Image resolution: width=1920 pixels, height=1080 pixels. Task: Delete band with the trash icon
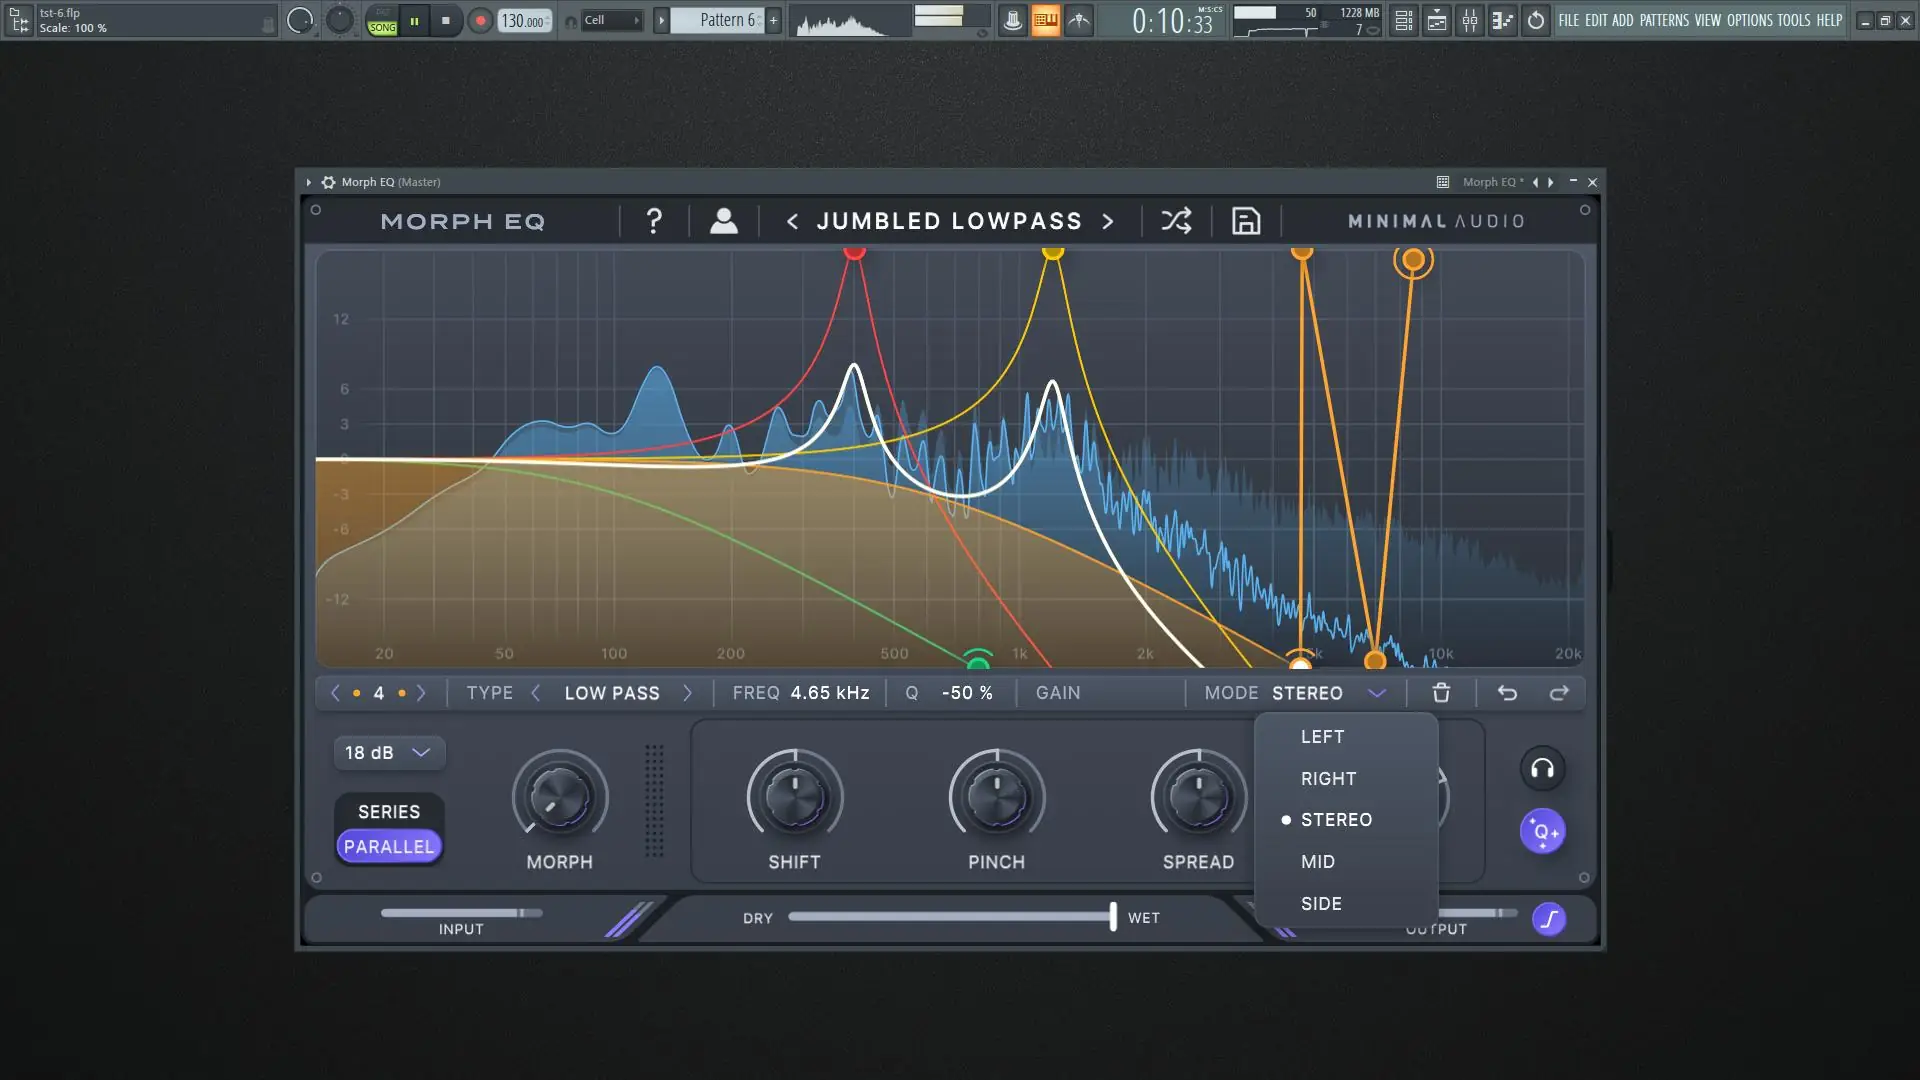(1441, 693)
